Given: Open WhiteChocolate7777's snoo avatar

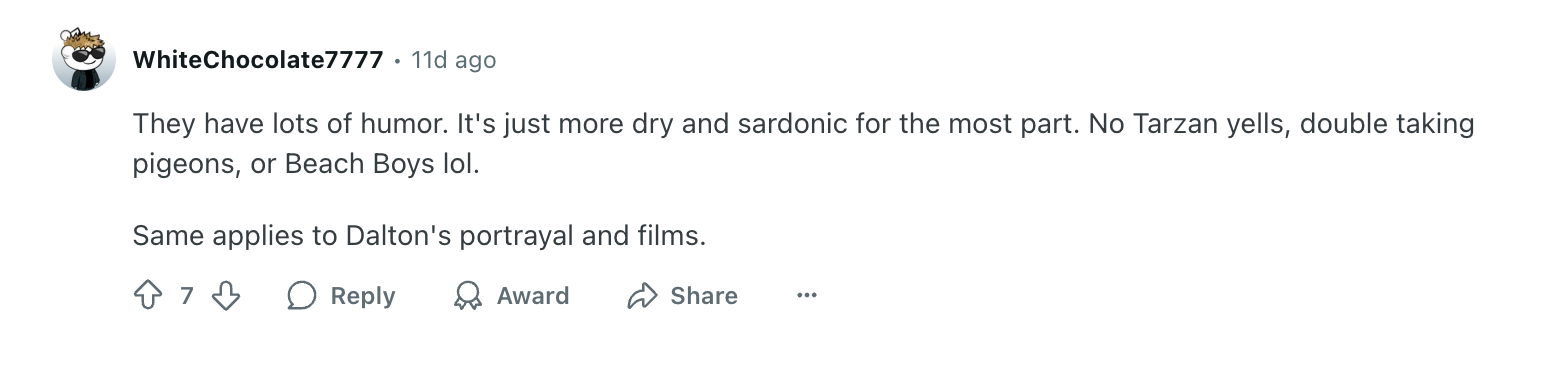Looking at the screenshot, I should click(x=84, y=60).
